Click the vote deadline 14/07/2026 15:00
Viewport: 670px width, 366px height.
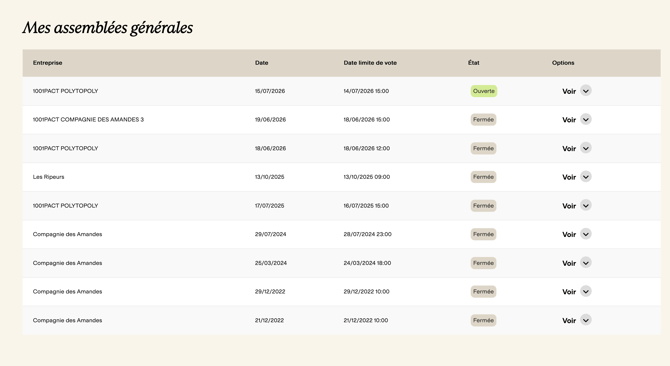pyautogui.click(x=366, y=91)
